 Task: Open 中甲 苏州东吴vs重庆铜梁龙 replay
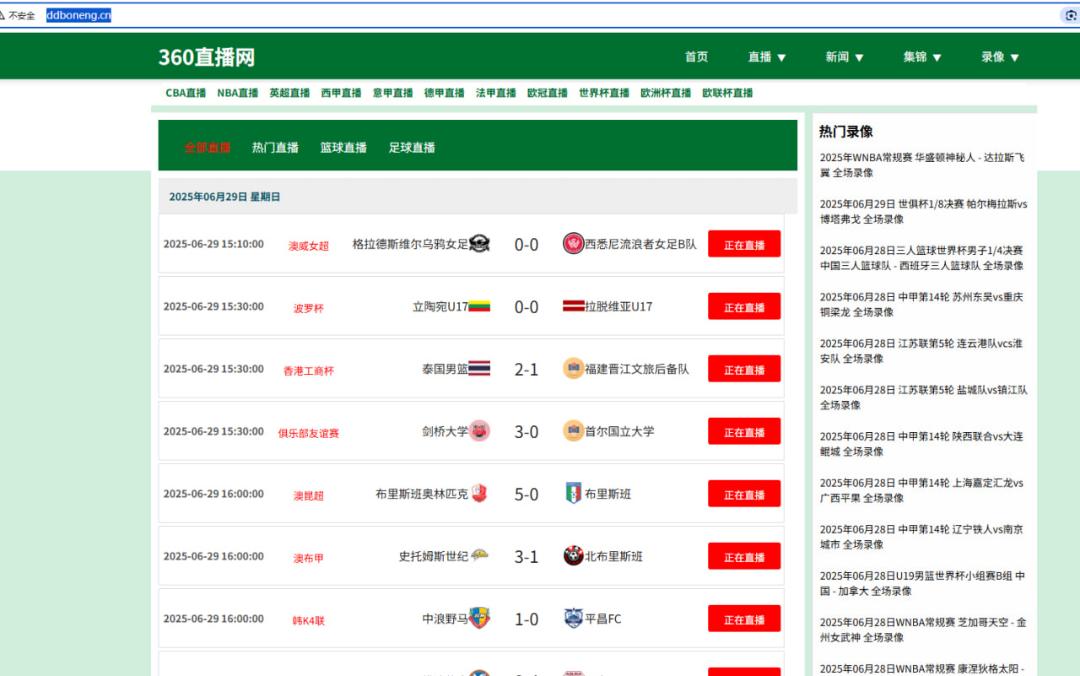[922, 305]
